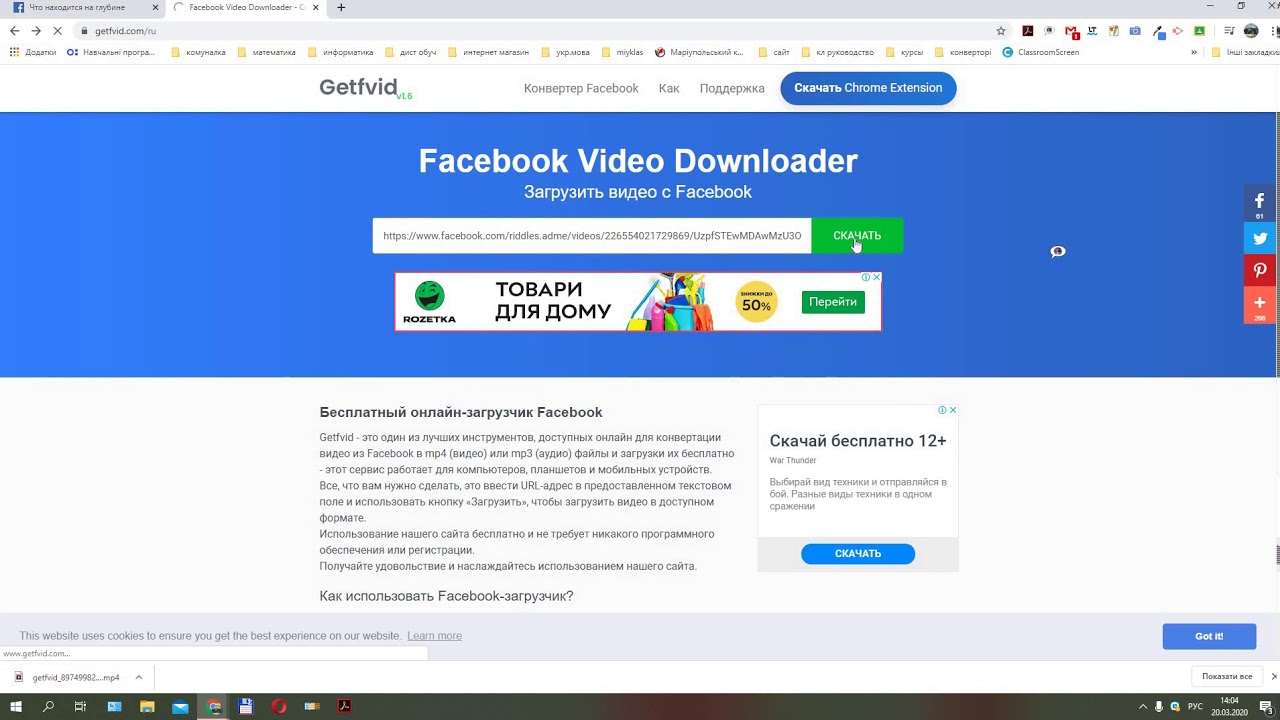Screen dimensions: 1280x720
Task: Click the blue СКАЧАТЬ button in War Thunder ad
Action: point(858,554)
